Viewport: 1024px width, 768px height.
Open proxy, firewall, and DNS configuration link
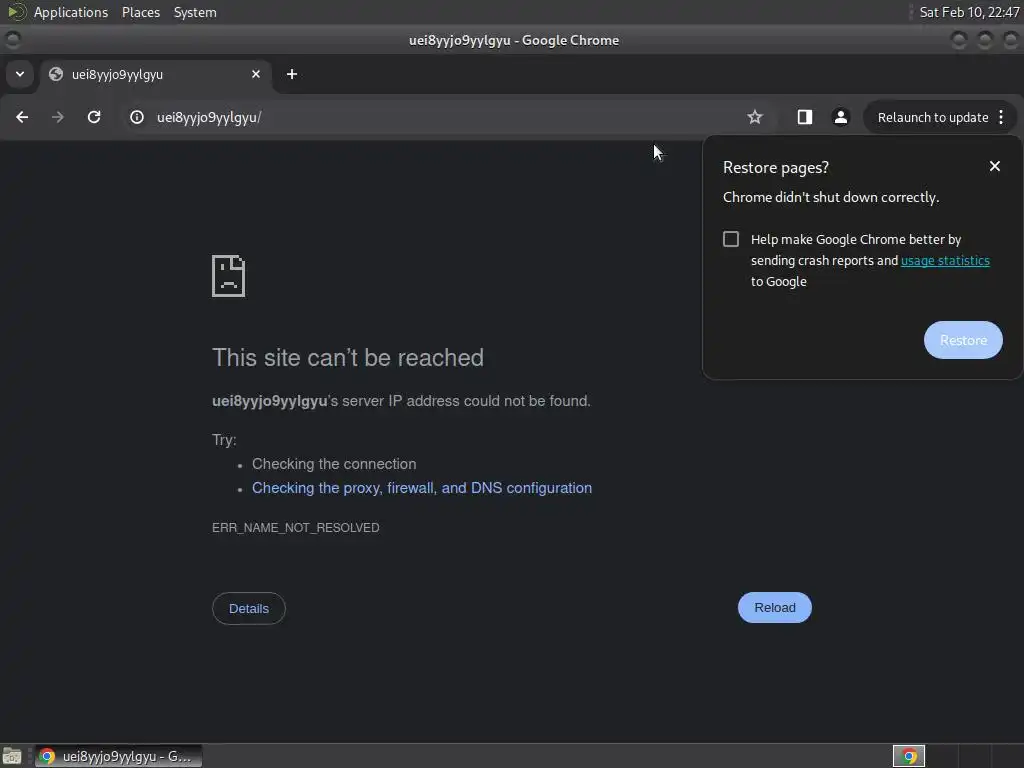pyautogui.click(x=422, y=488)
